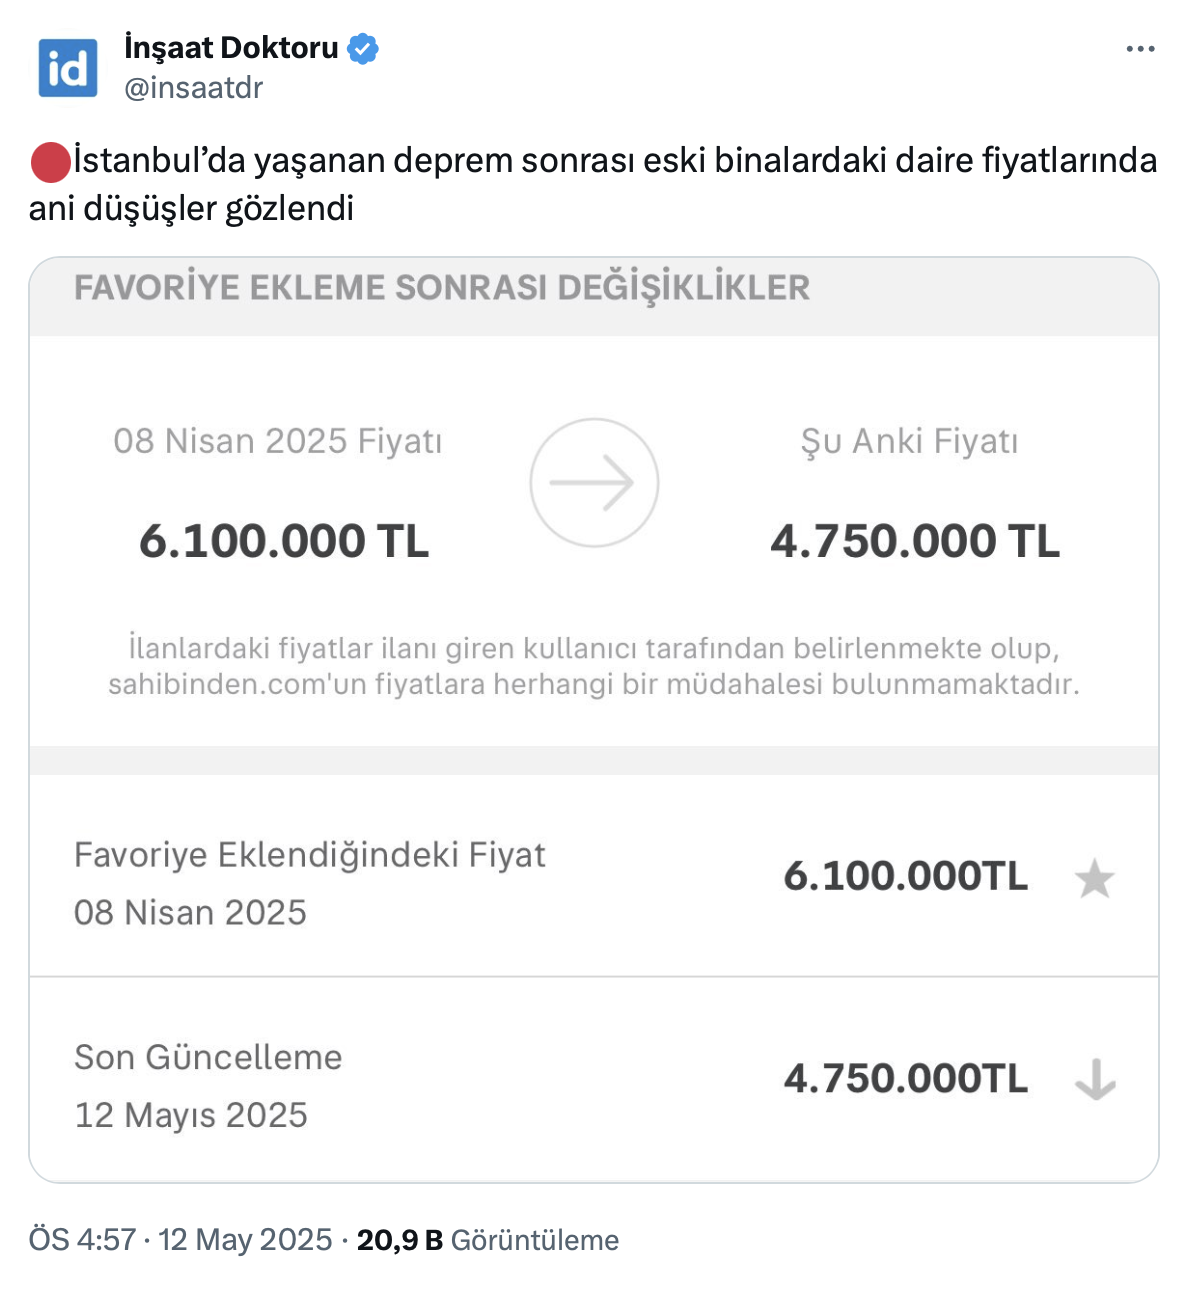This screenshot has width=1192, height=1290.
Task: Click the large 6.100.000 TL old price
Action: [284, 541]
